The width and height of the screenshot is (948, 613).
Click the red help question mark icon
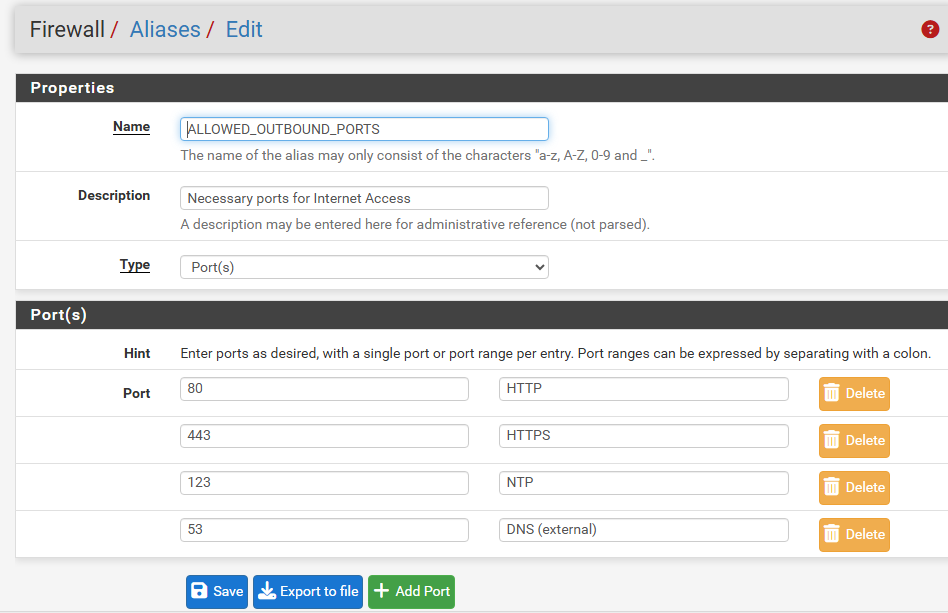click(x=930, y=30)
